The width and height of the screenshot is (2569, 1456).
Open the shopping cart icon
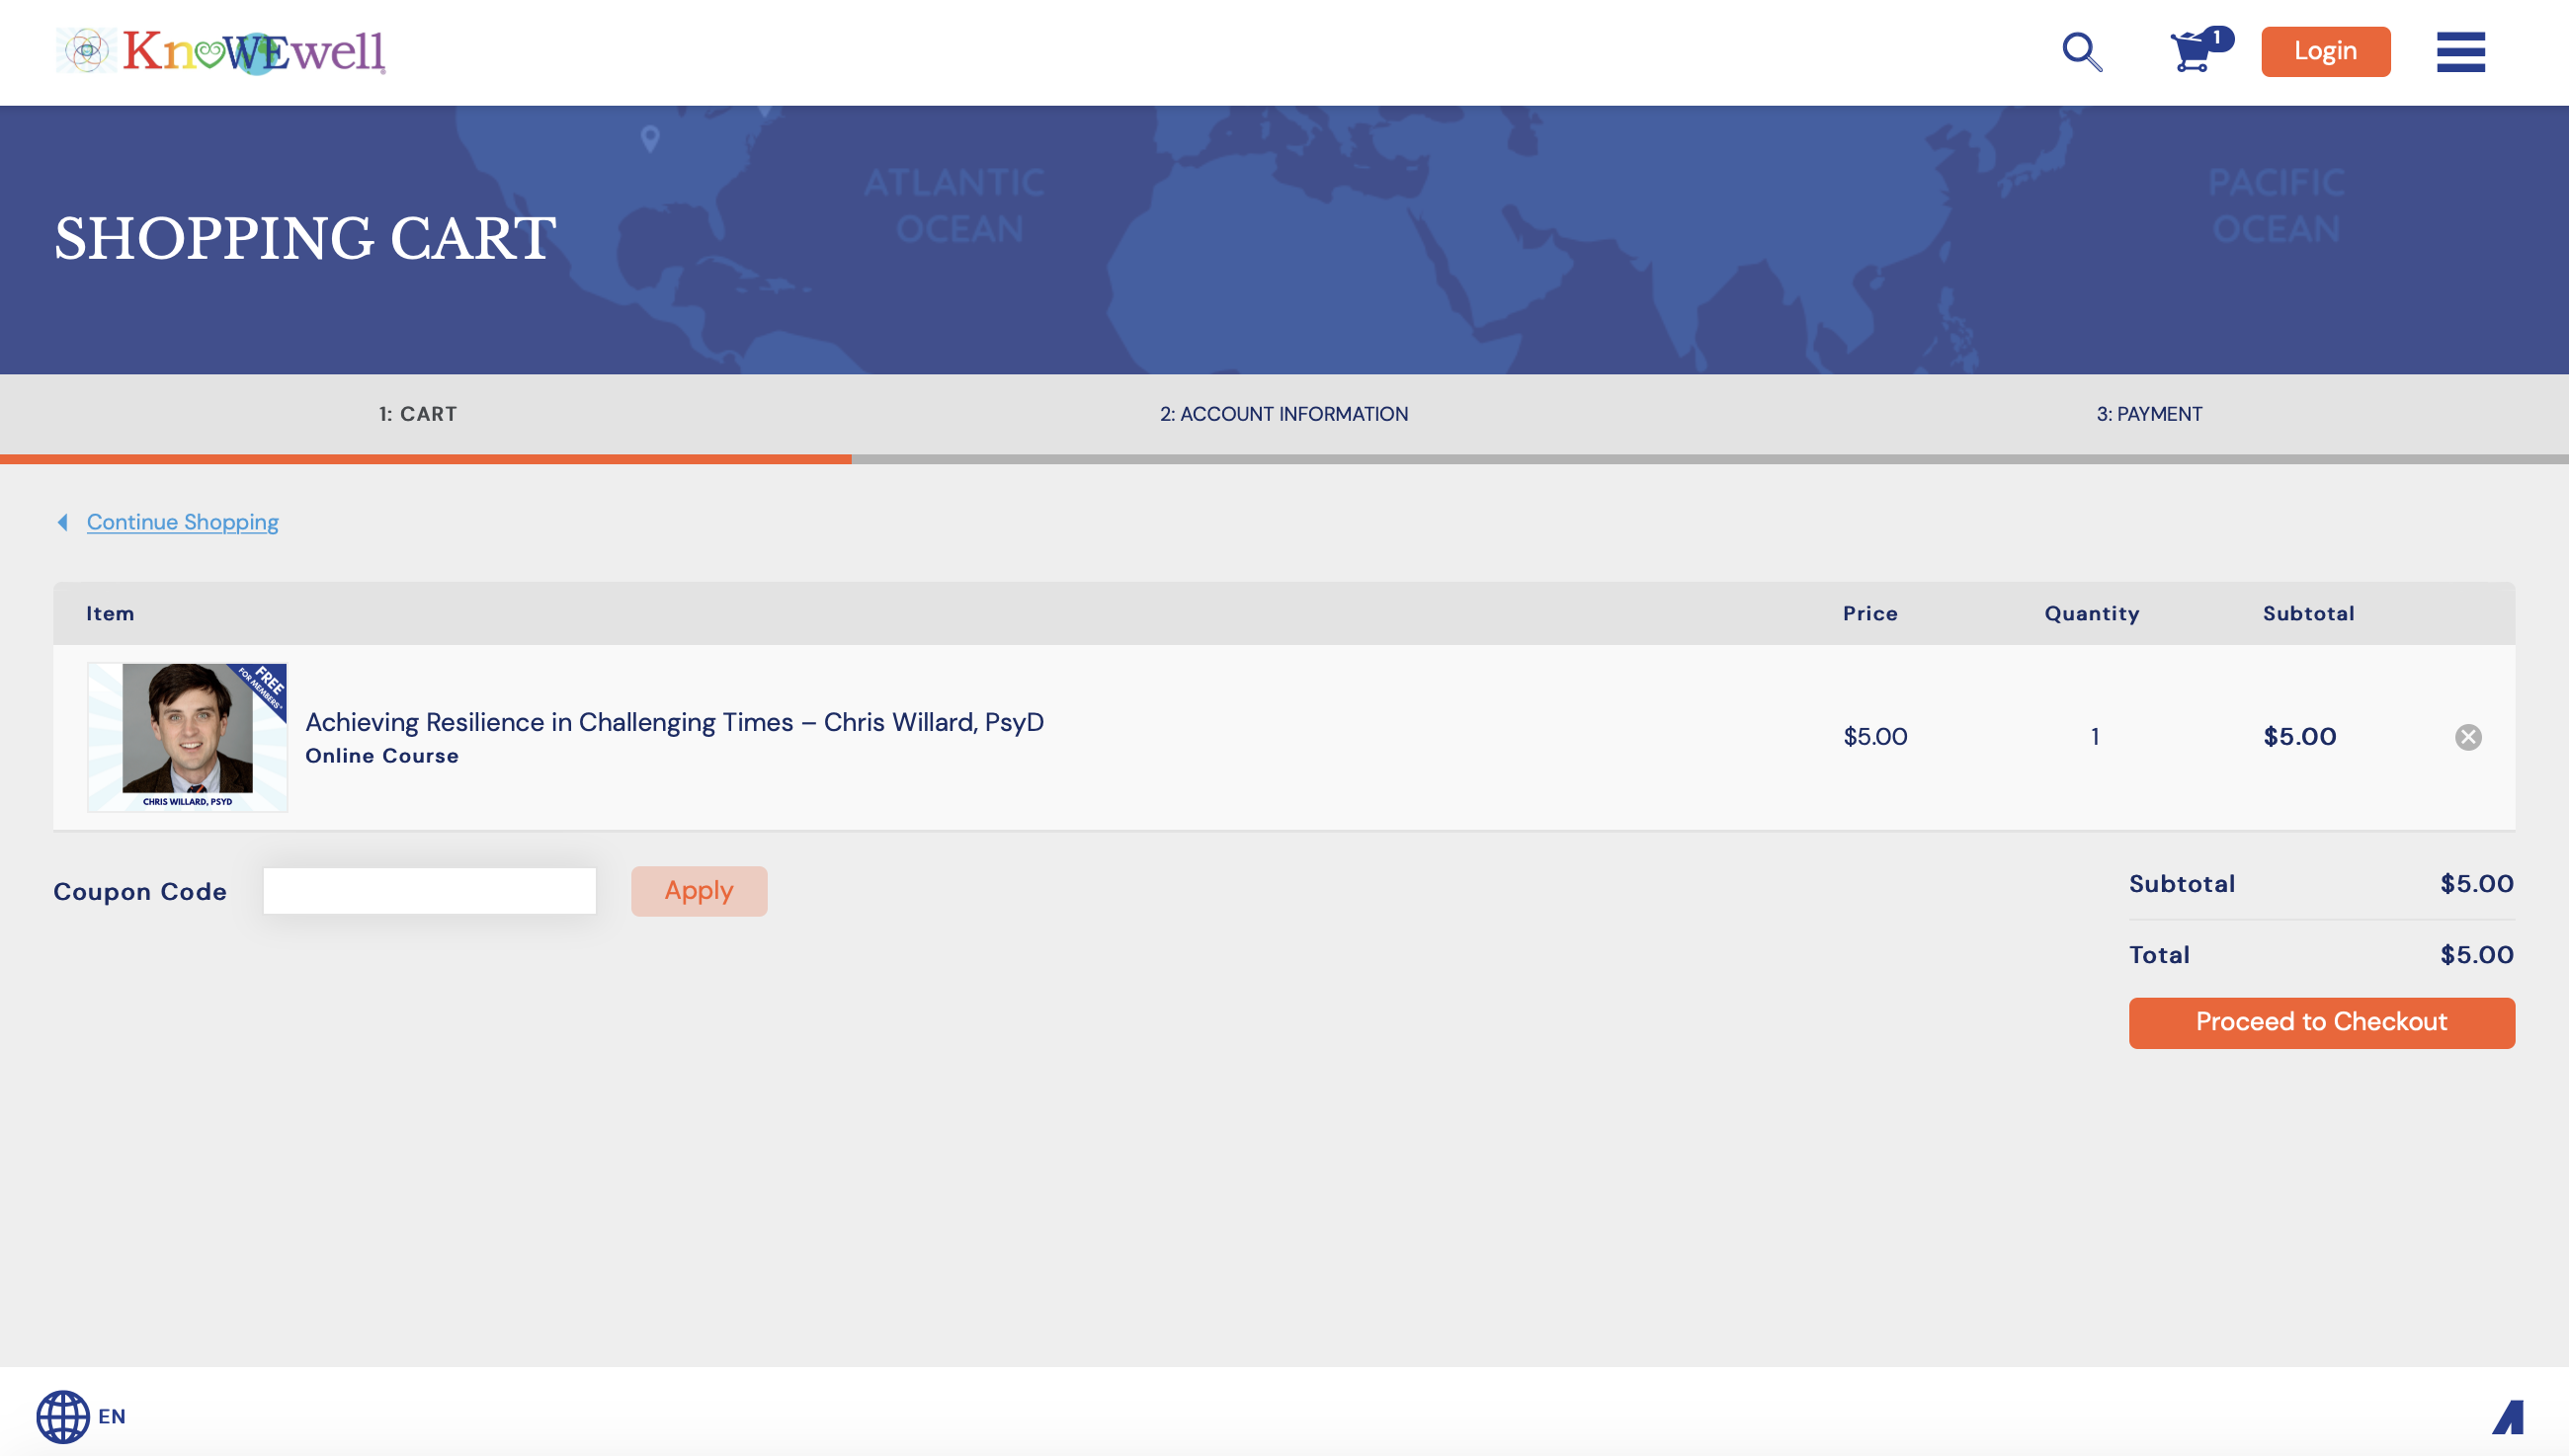click(x=2191, y=52)
